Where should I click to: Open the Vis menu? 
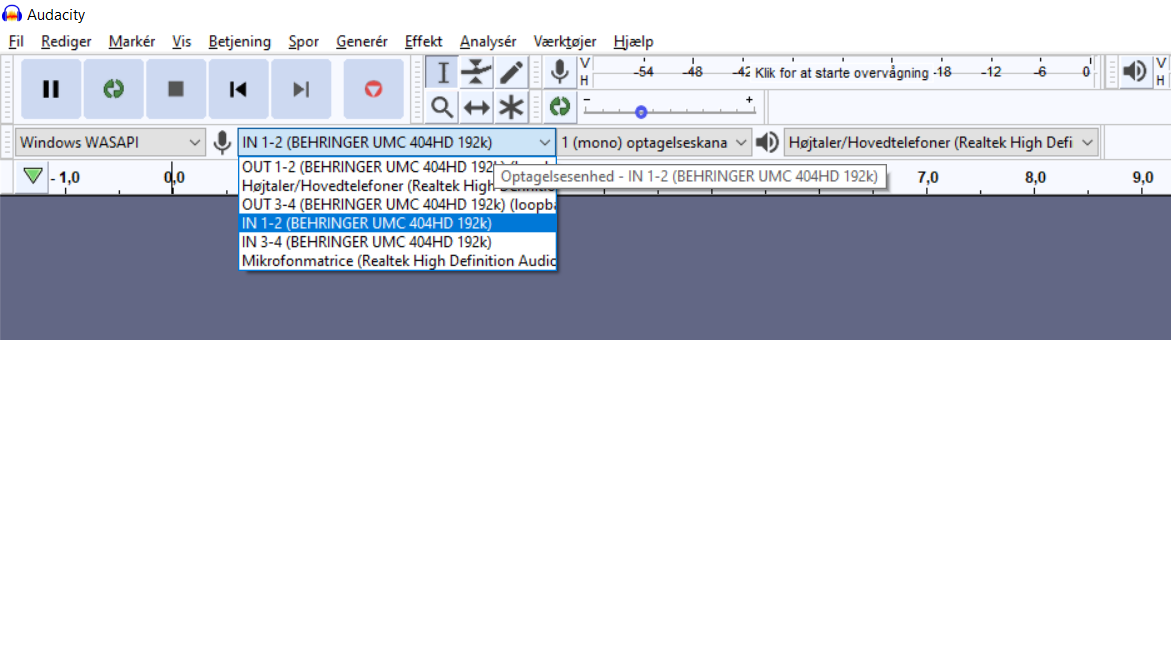click(181, 42)
